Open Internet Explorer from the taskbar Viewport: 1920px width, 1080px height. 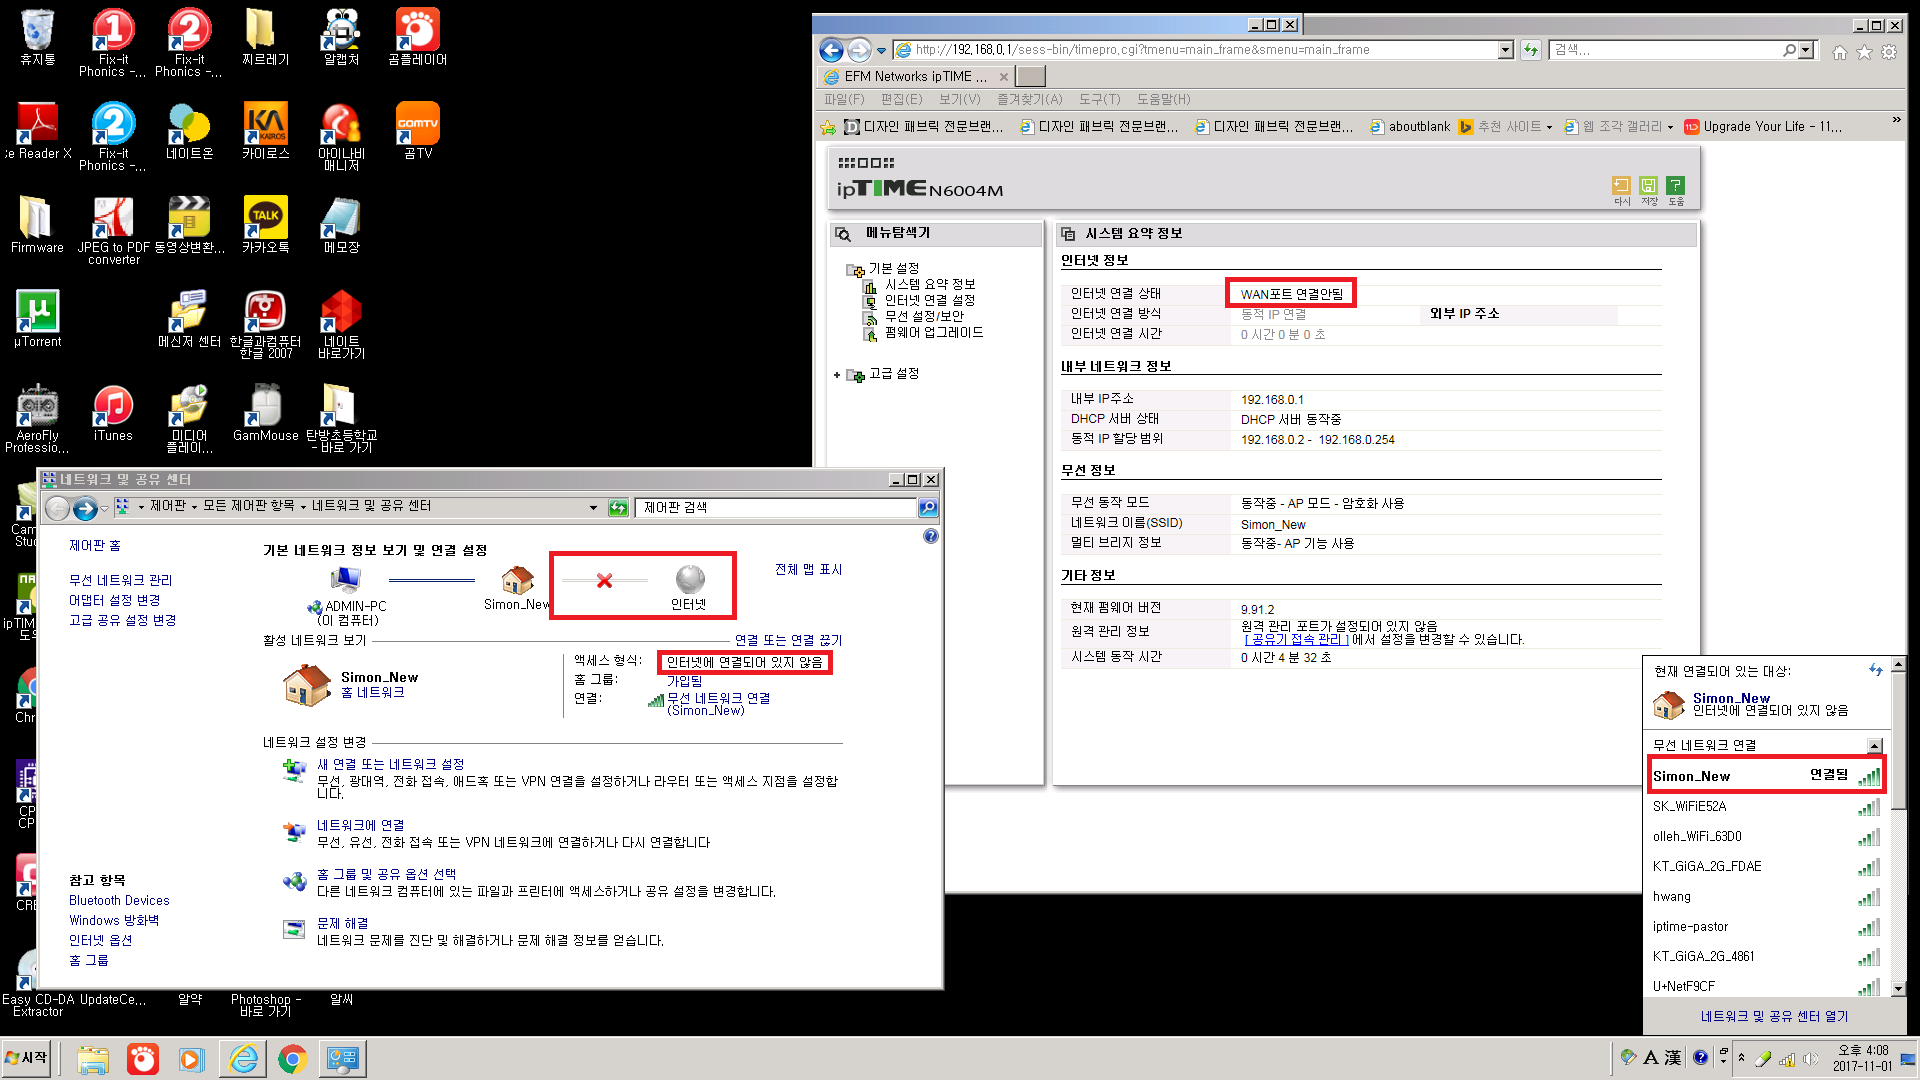click(243, 1058)
